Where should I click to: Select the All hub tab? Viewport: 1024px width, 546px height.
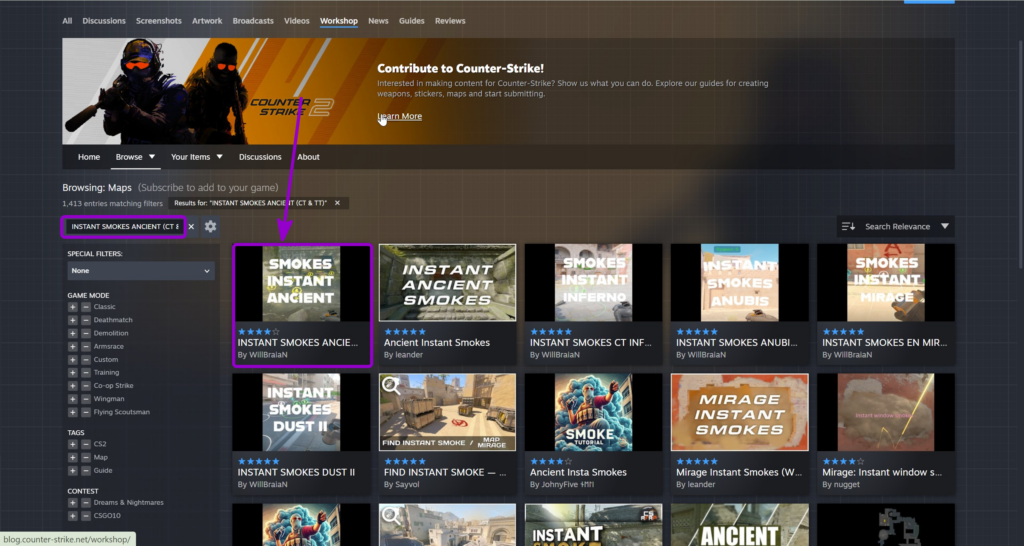tap(67, 21)
